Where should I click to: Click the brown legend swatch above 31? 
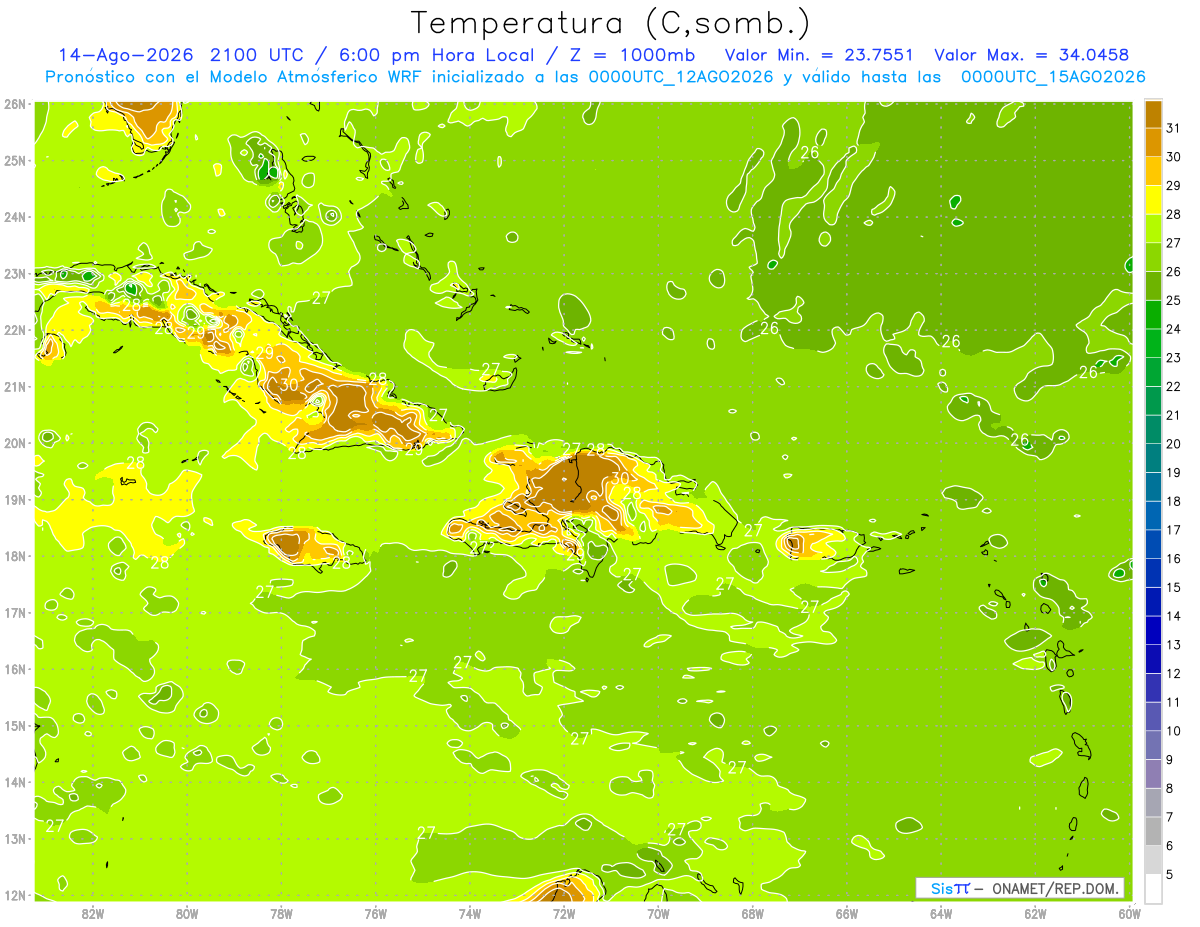1153,114
